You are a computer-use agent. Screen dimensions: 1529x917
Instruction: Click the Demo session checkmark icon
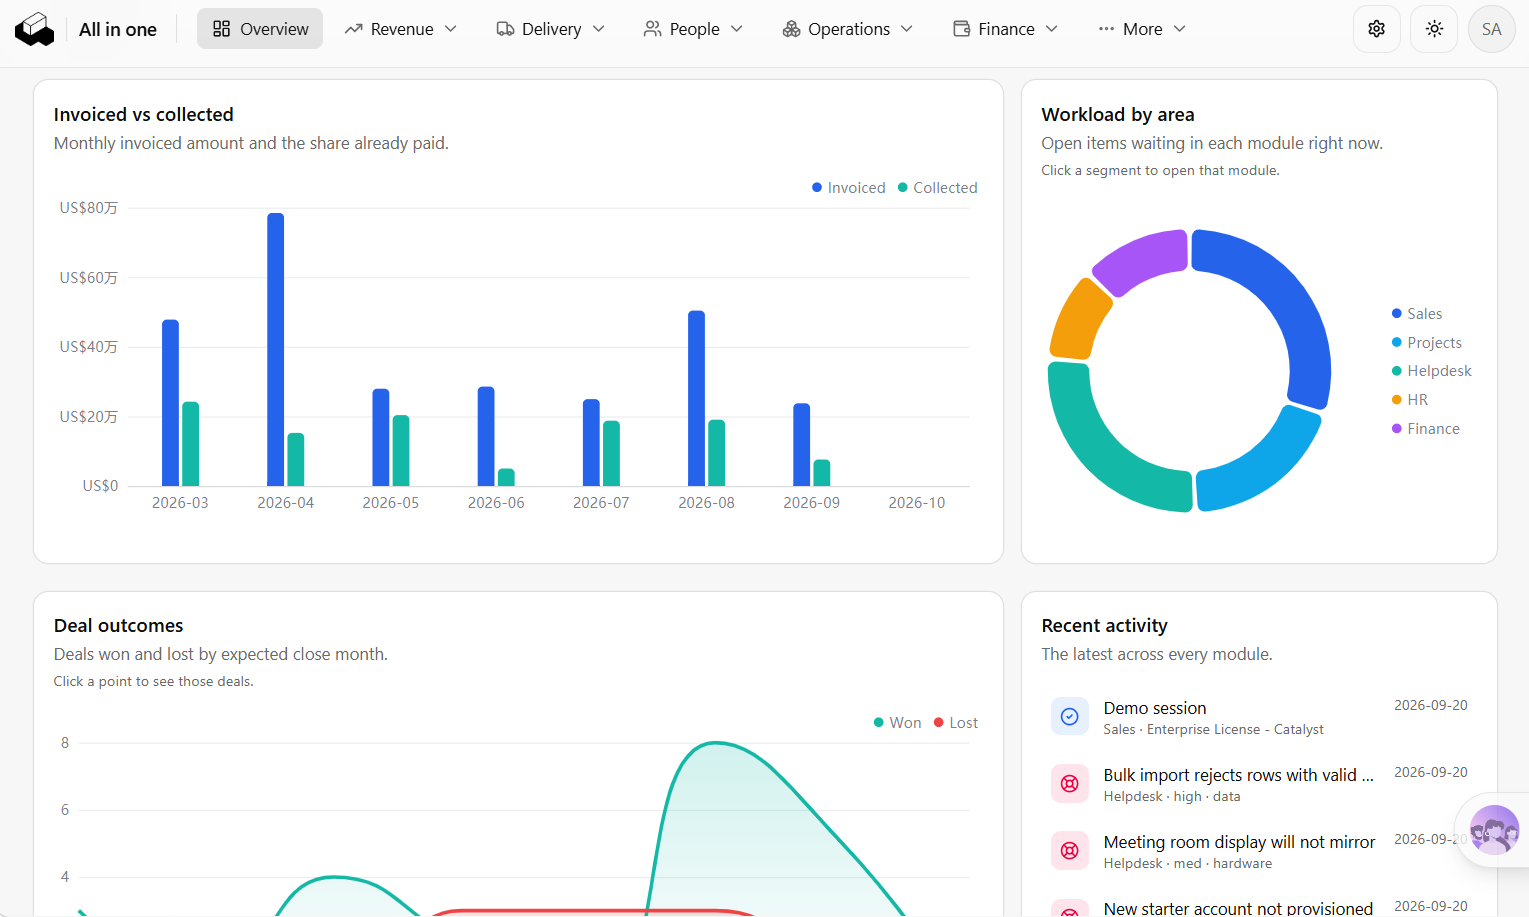pos(1070,716)
